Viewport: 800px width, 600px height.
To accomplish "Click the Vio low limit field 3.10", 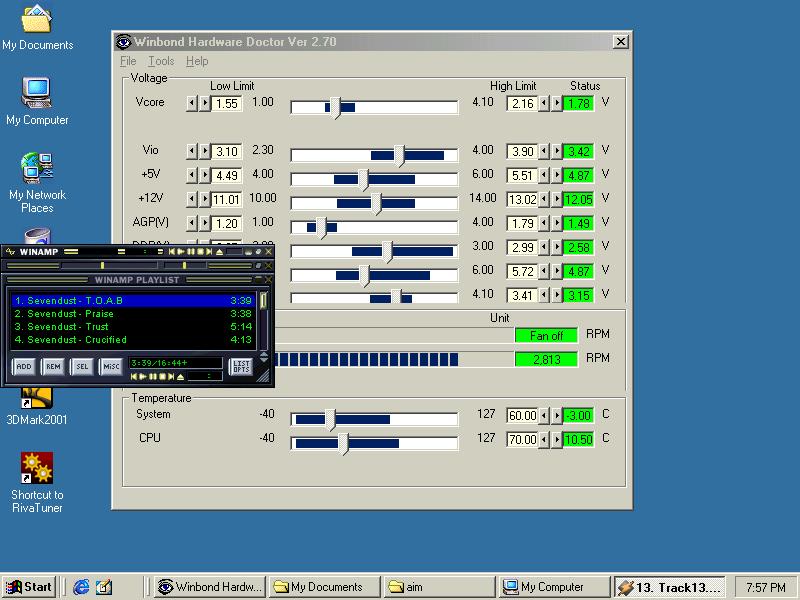I will click(x=227, y=152).
